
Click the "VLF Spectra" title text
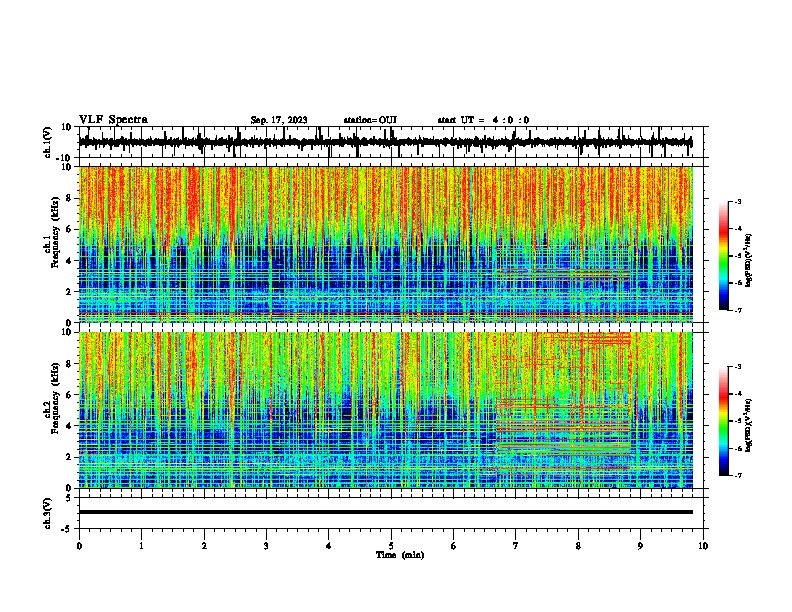point(113,120)
